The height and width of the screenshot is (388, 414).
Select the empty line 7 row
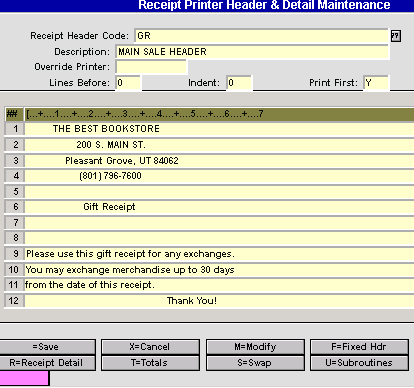(x=219, y=223)
